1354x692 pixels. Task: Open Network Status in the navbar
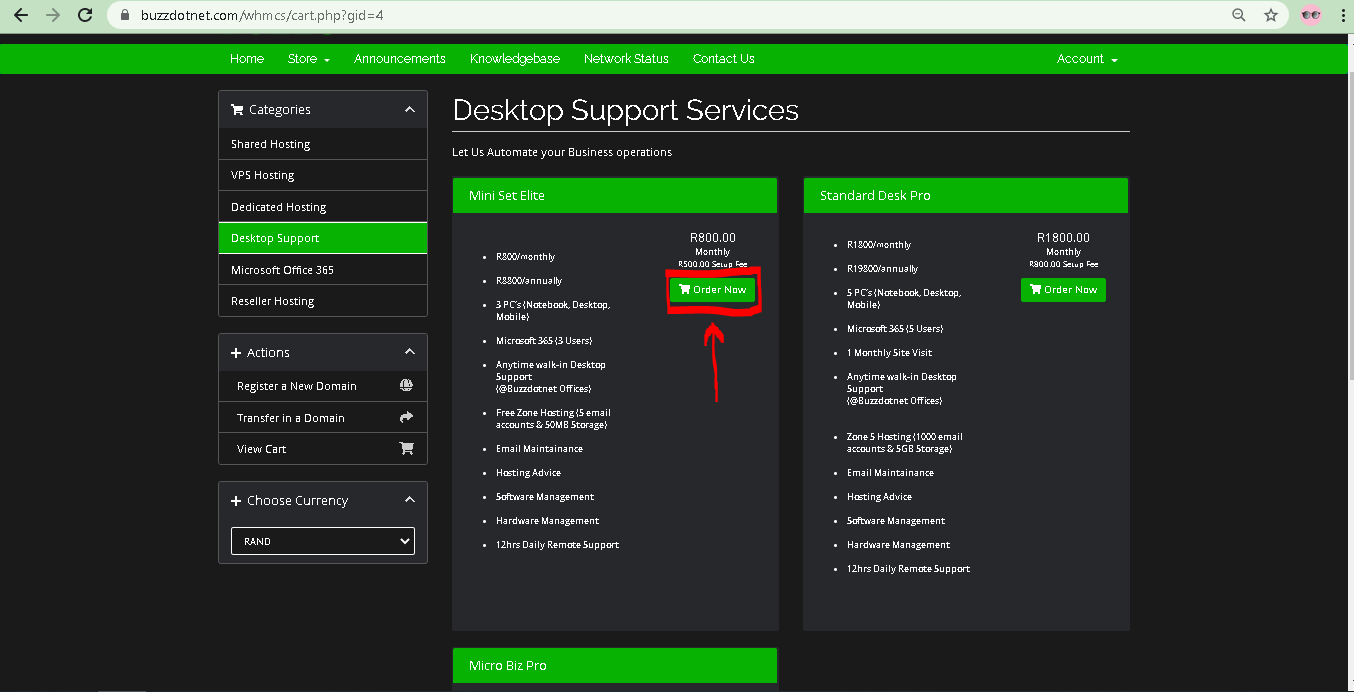coord(626,59)
